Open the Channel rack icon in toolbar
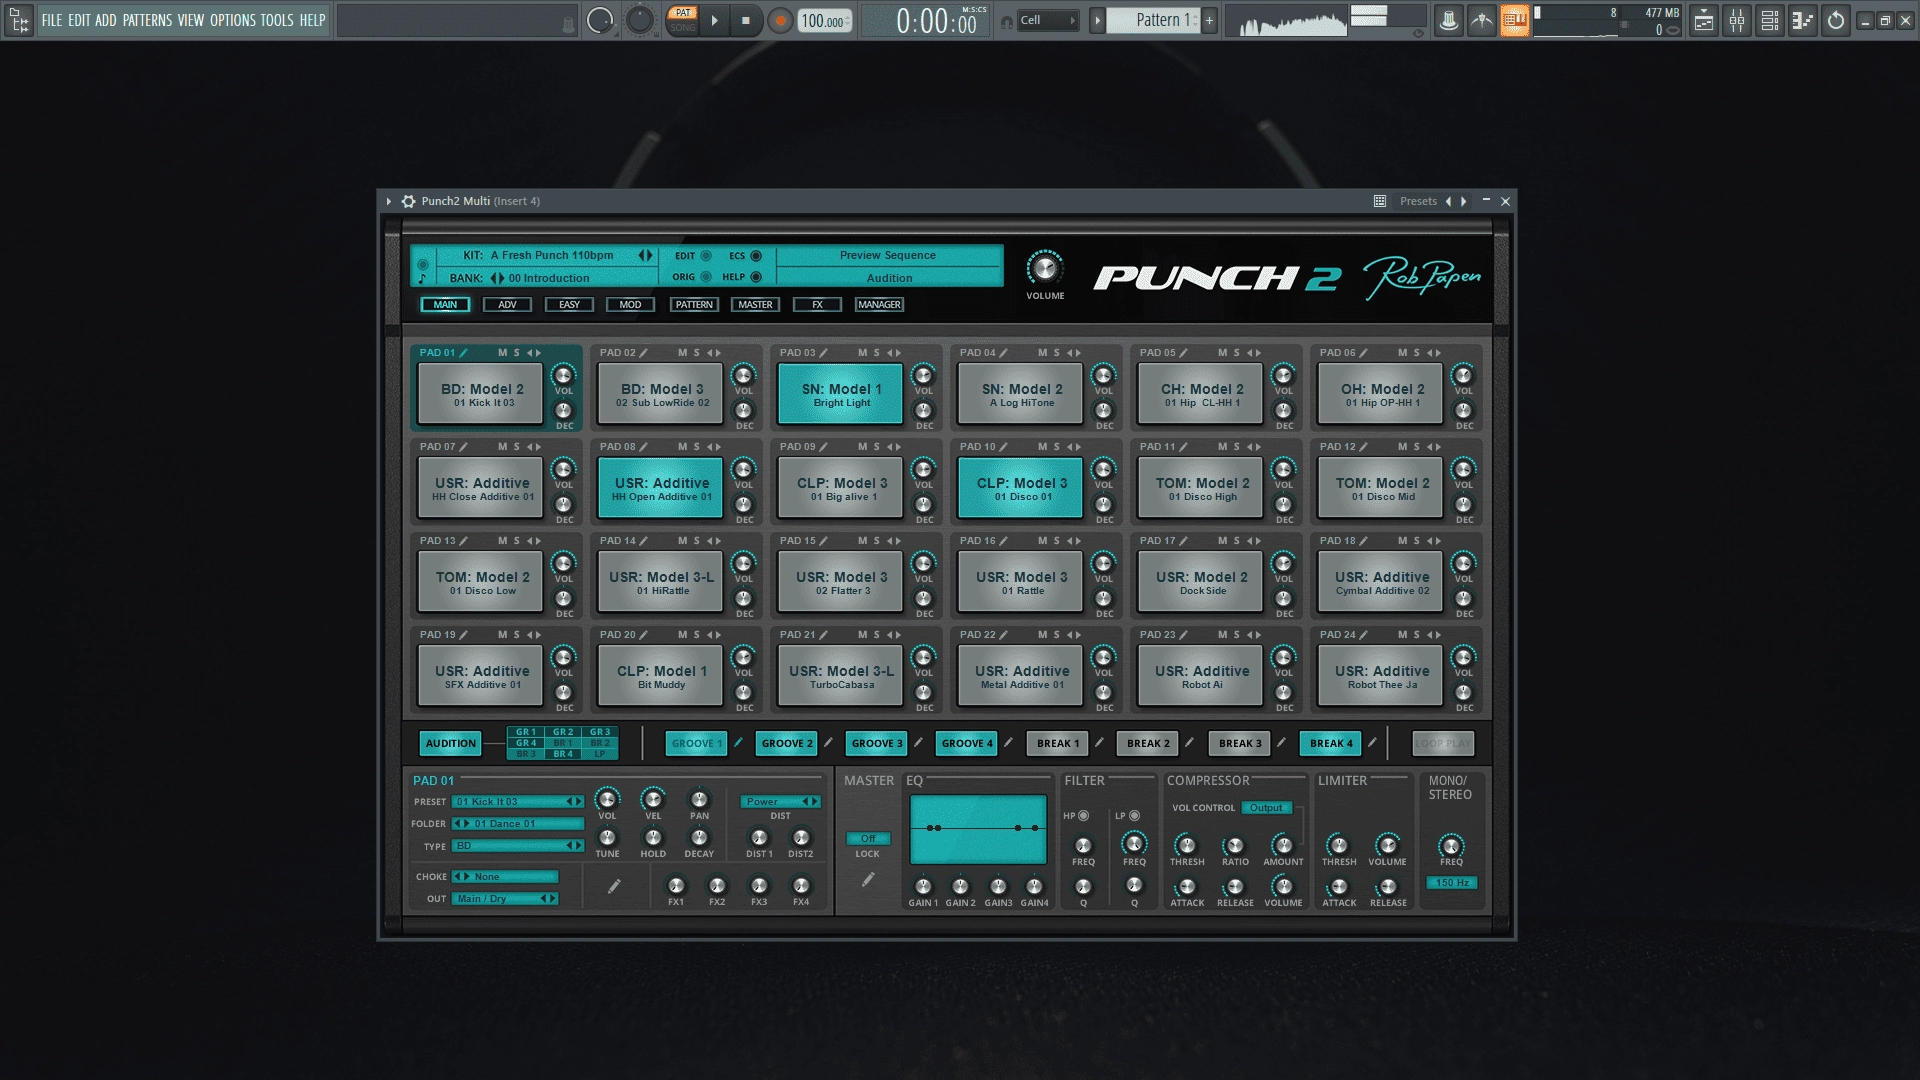 tap(1770, 20)
